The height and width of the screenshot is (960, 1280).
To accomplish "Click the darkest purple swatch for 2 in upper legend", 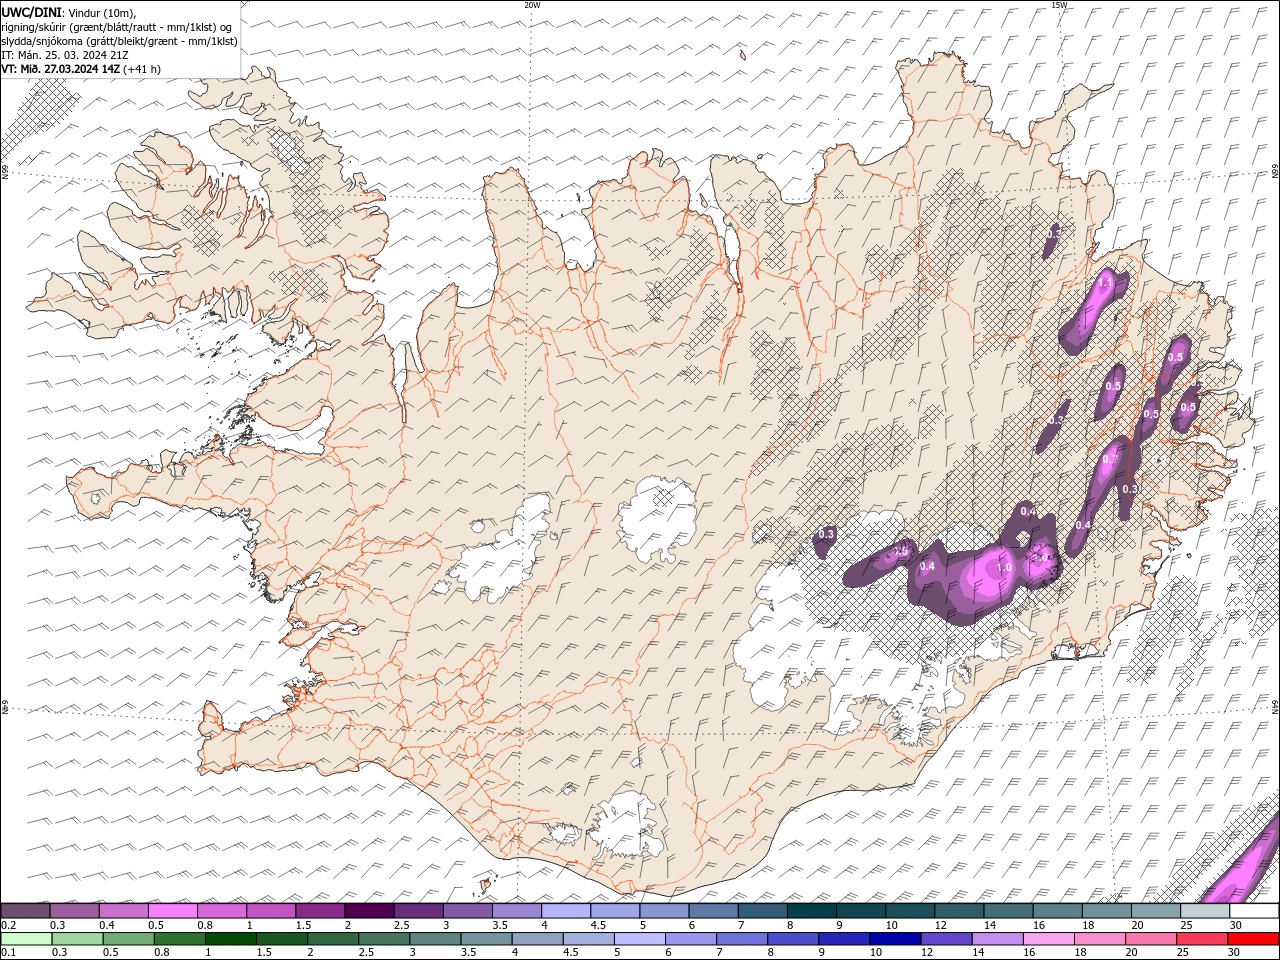I will click(x=369, y=911).
